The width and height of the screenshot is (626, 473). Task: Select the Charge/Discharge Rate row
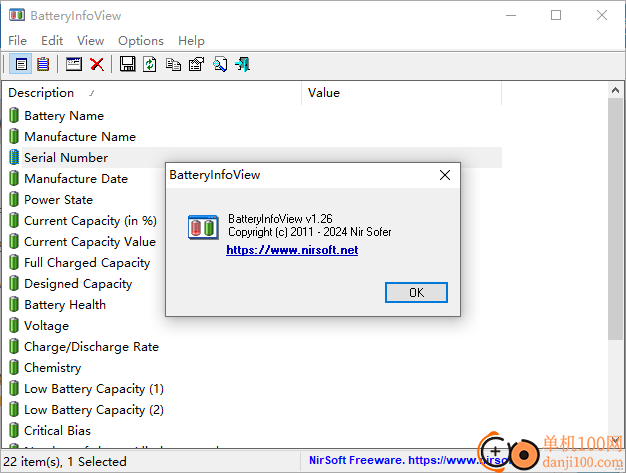(x=252, y=346)
